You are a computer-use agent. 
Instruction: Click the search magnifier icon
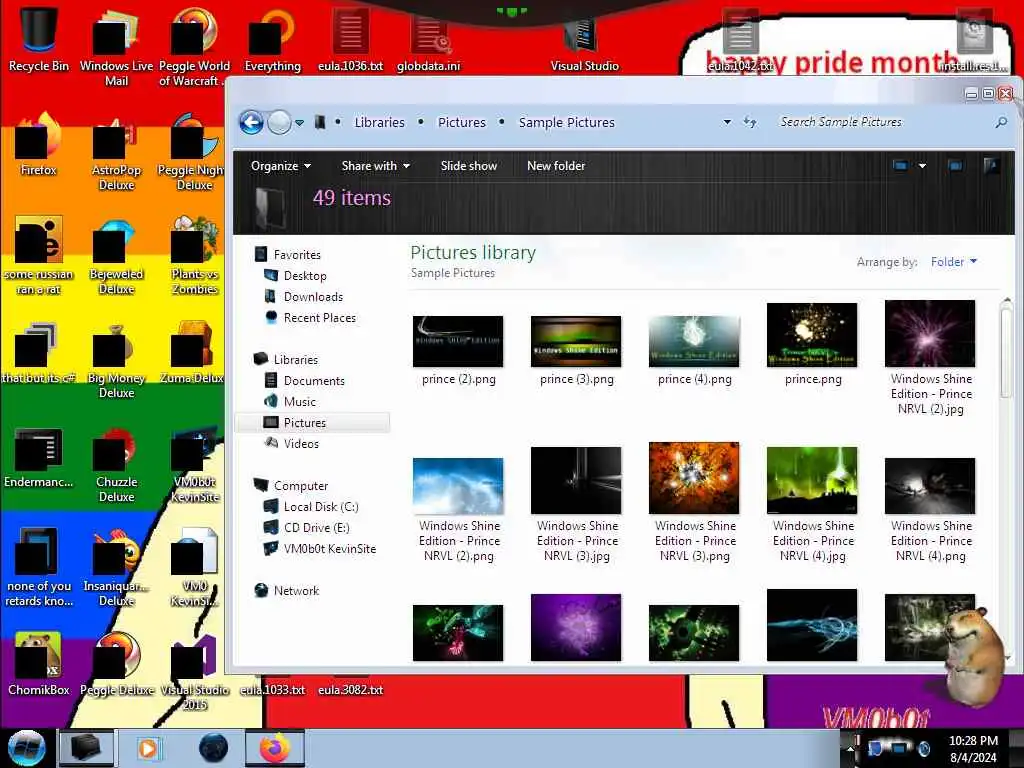click(1000, 122)
